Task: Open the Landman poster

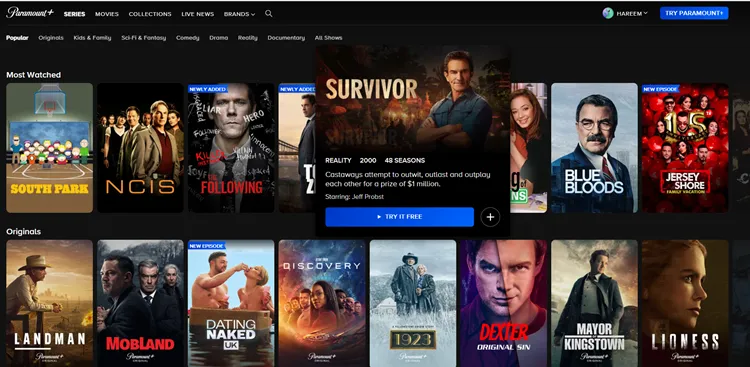Action: pos(49,303)
